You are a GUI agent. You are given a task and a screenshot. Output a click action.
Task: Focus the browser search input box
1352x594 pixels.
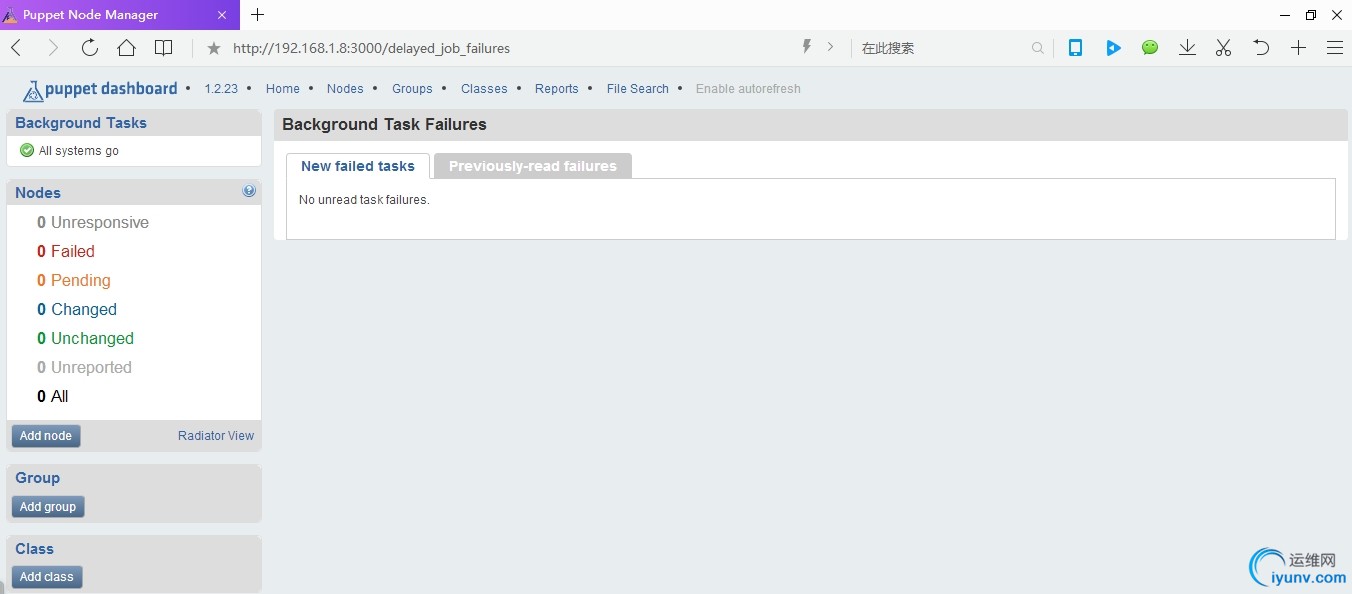pos(942,48)
